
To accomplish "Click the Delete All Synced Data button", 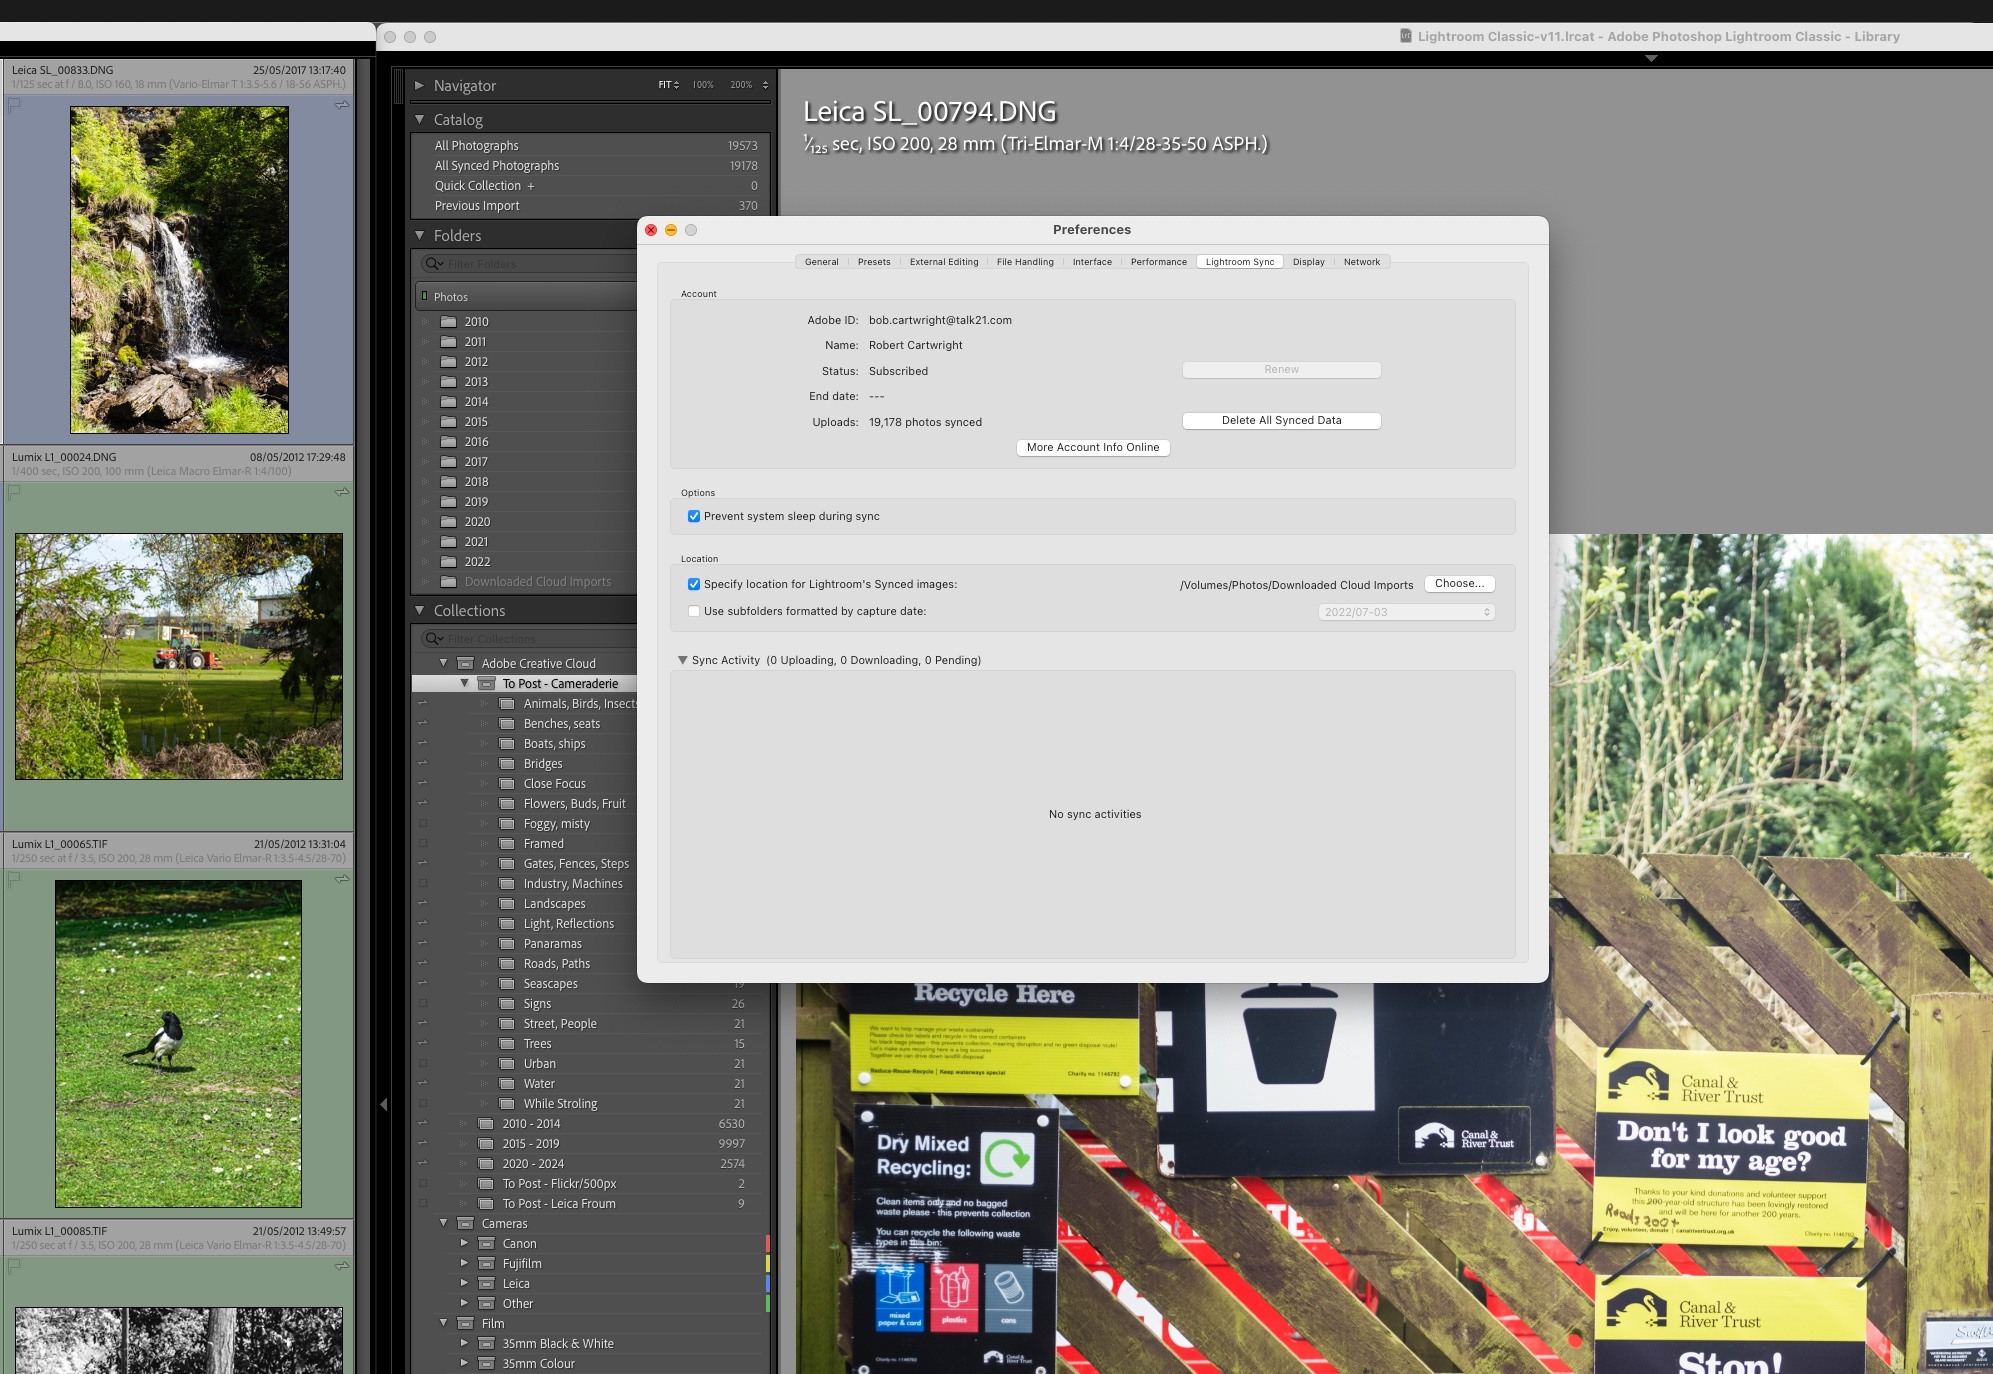I will [x=1281, y=420].
